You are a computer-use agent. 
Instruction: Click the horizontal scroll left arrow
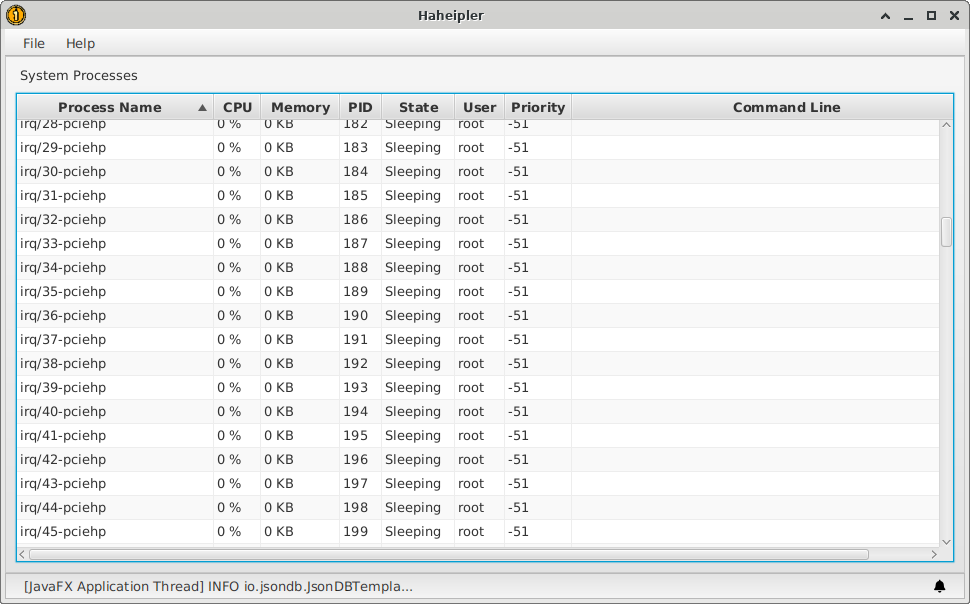click(x=23, y=554)
